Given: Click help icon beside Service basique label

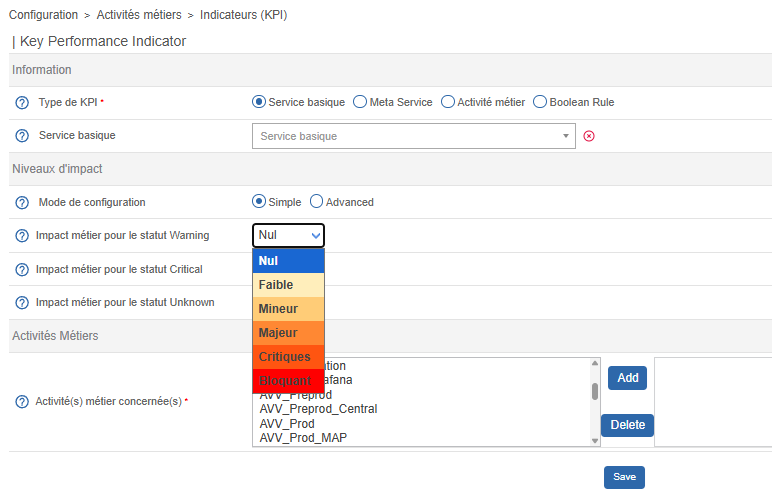Looking at the screenshot, I should click(22, 135).
